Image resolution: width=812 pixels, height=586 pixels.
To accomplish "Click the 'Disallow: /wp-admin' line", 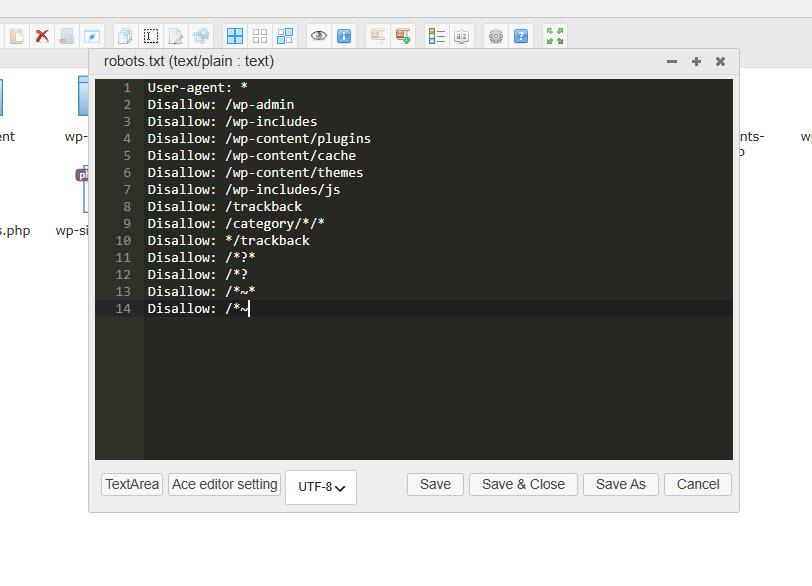I will pyautogui.click(x=221, y=105).
